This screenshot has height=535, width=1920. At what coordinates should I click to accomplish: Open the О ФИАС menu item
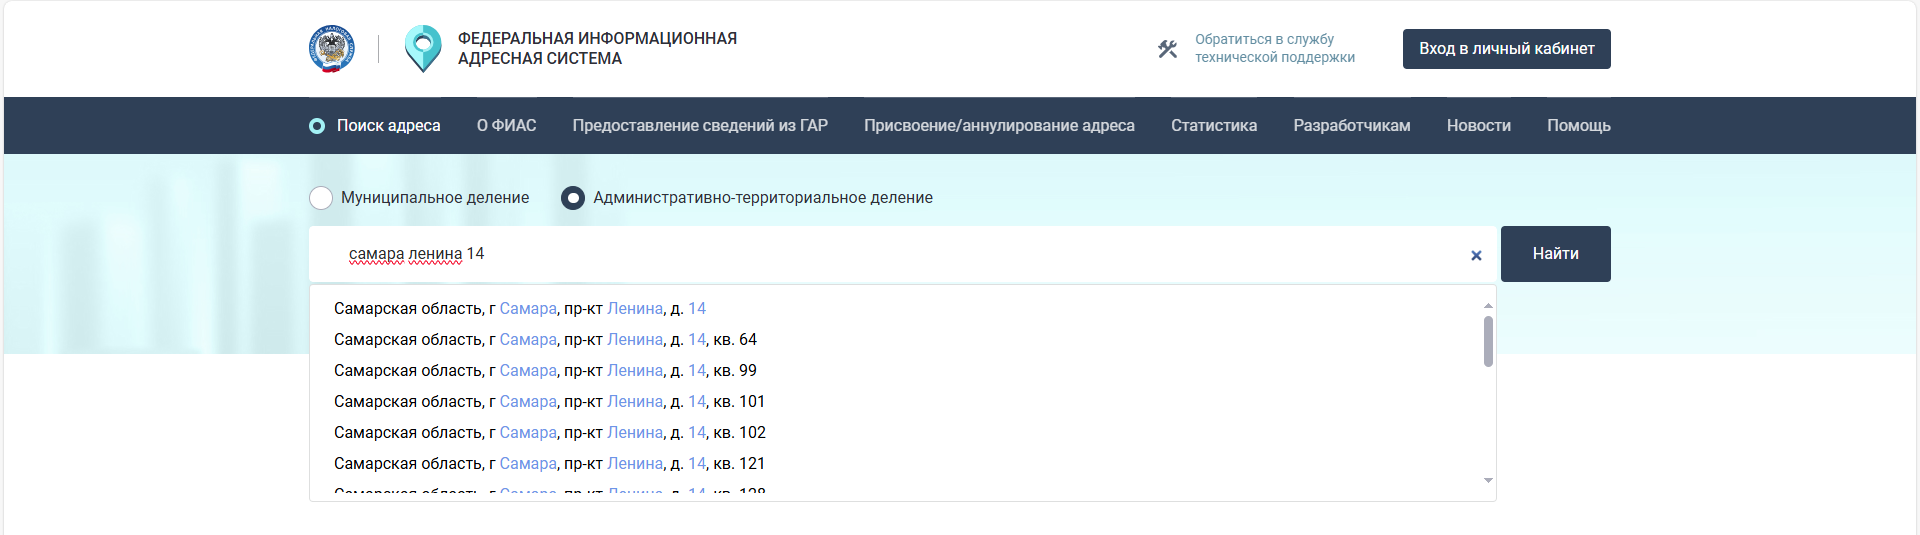click(506, 126)
